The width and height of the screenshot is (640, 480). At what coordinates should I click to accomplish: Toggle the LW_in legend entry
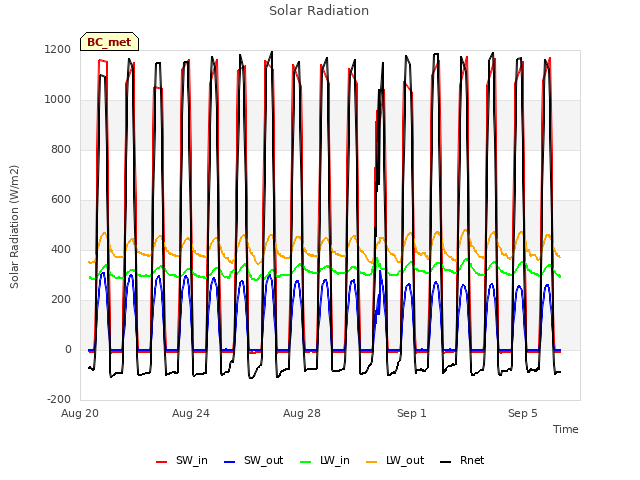point(325,461)
